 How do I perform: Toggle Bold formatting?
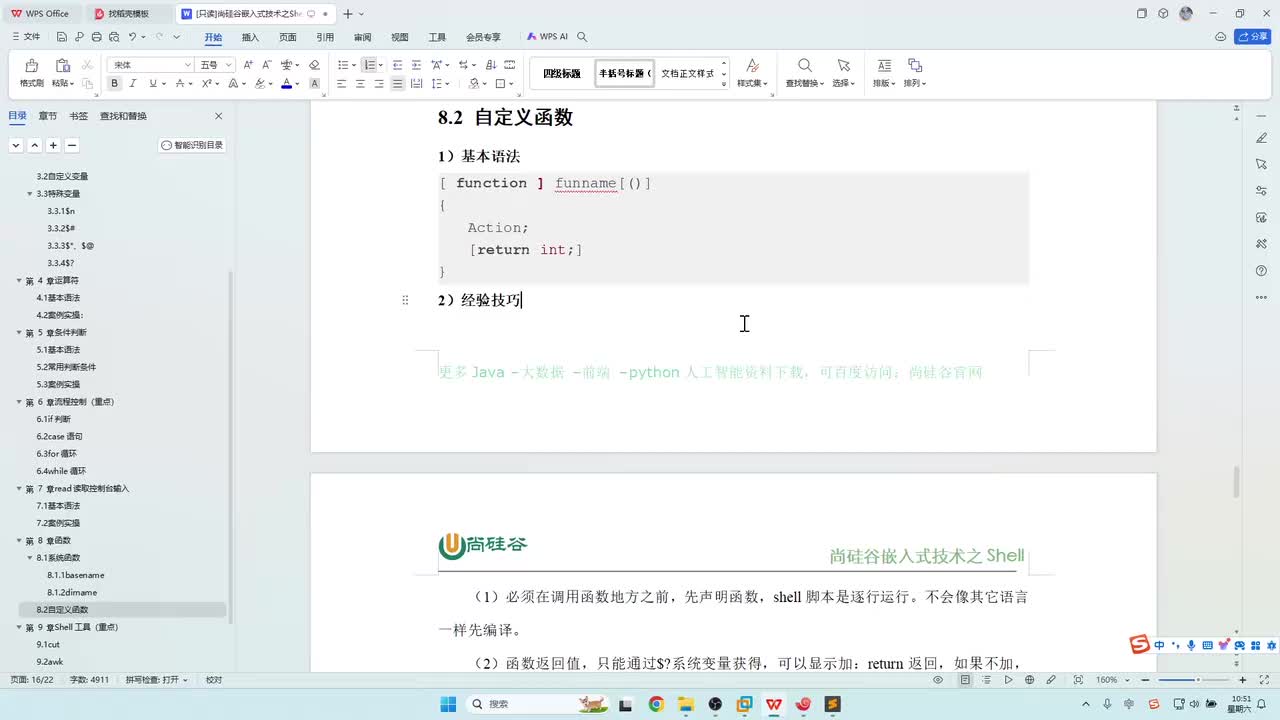pyautogui.click(x=114, y=84)
